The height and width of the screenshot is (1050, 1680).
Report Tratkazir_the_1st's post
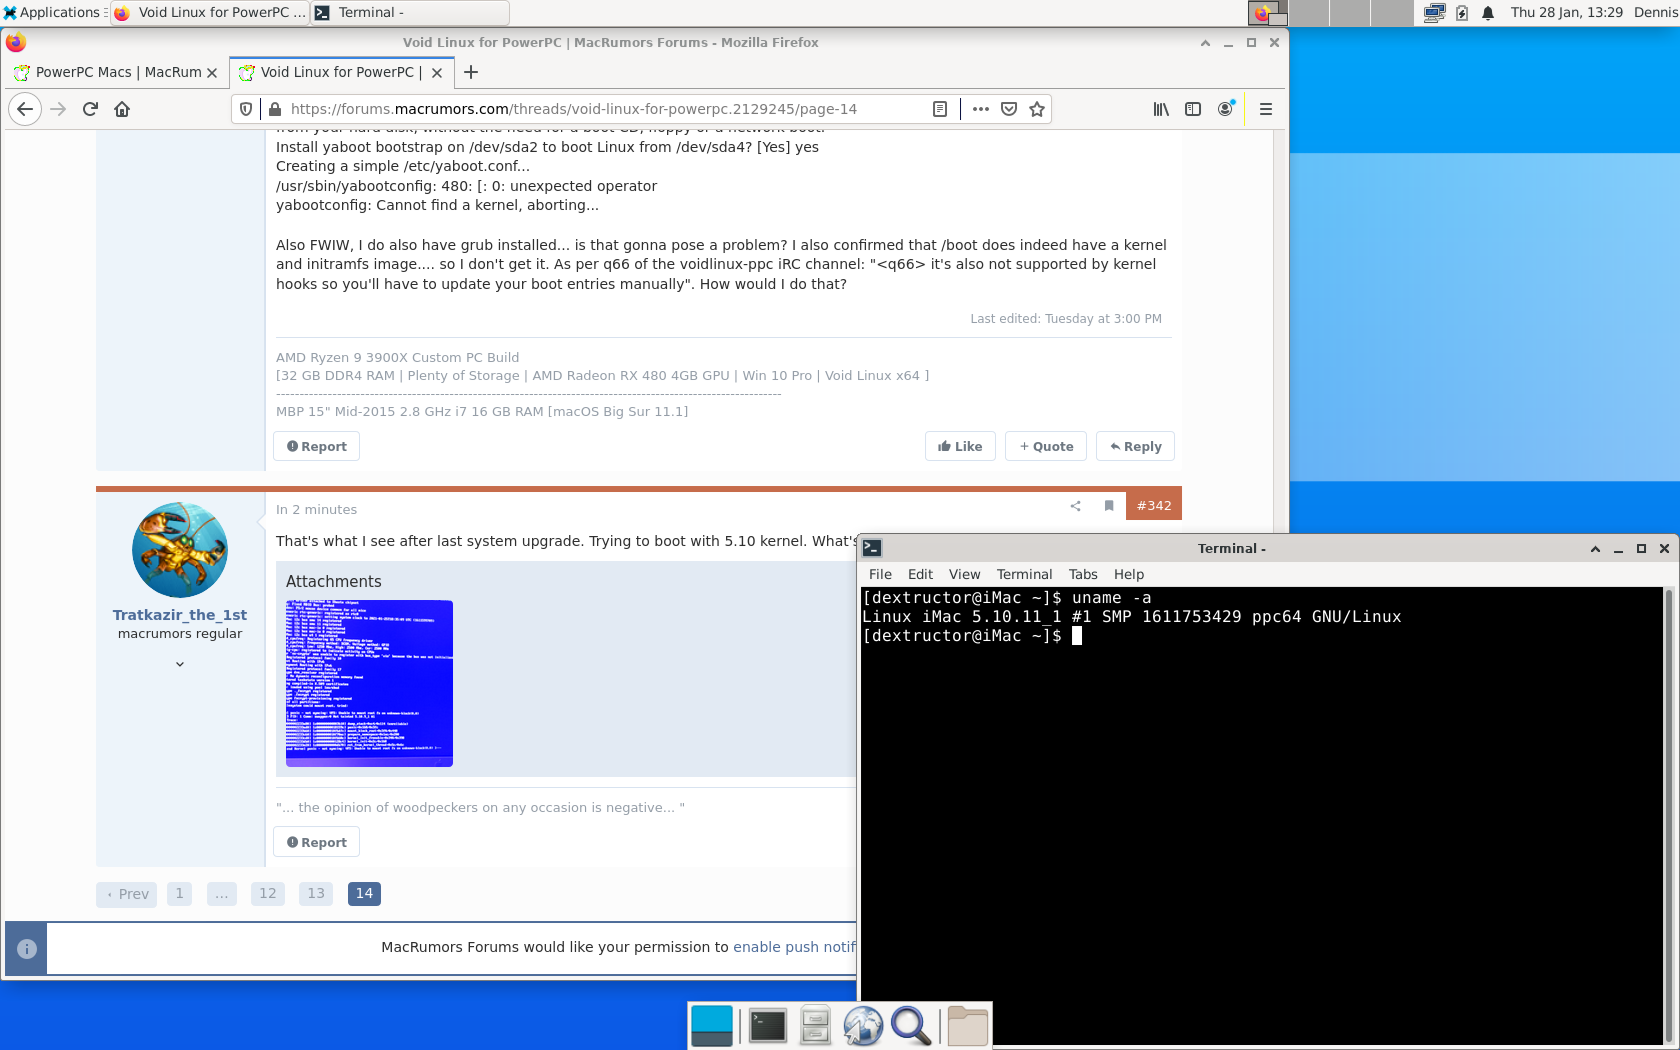point(316,842)
